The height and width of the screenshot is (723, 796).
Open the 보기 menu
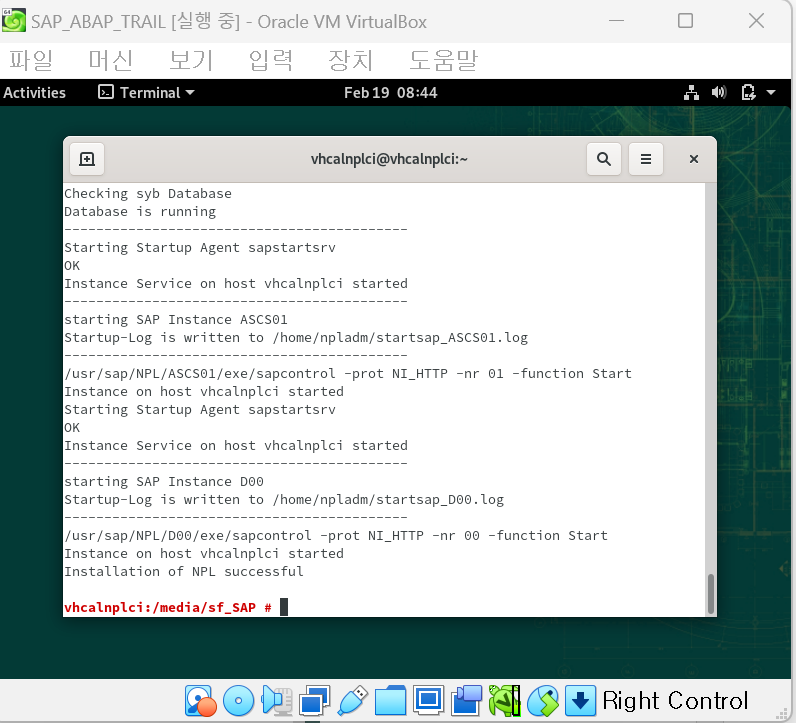[x=191, y=60]
